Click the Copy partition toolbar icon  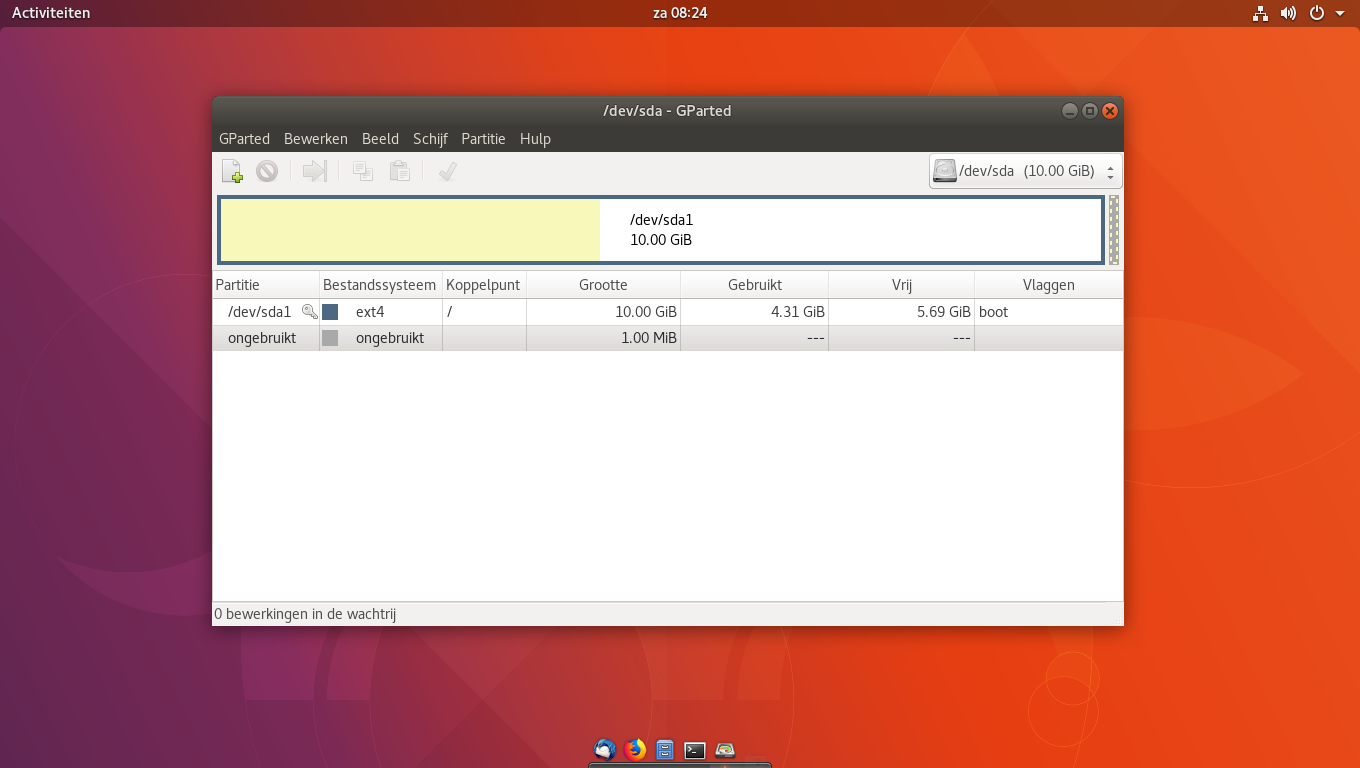pyautogui.click(x=363, y=171)
